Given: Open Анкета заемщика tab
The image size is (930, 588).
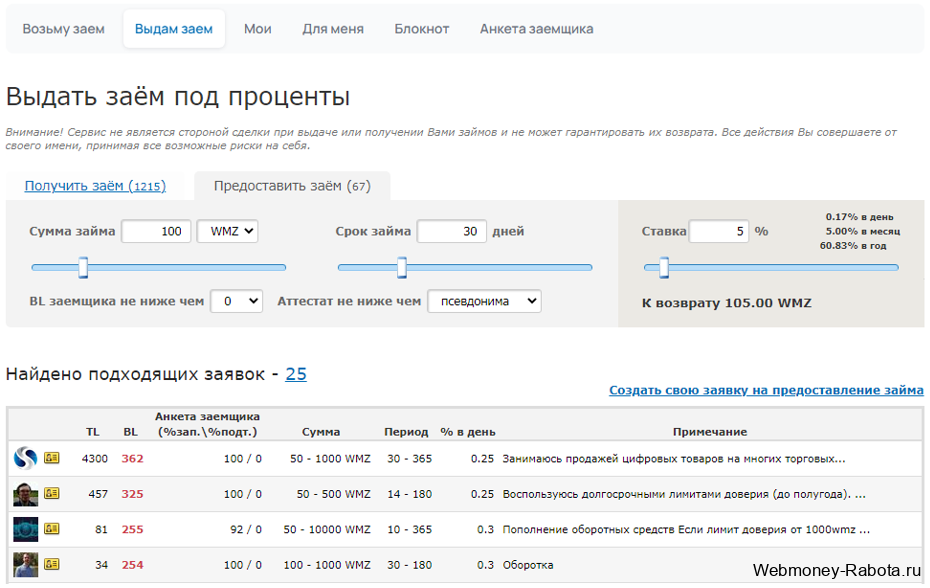Looking at the screenshot, I should click(536, 28).
